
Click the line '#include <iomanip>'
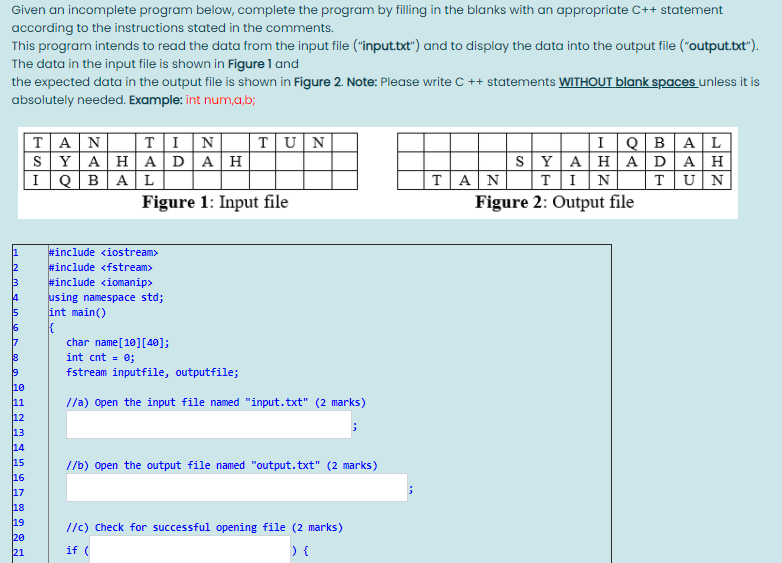coord(100,282)
